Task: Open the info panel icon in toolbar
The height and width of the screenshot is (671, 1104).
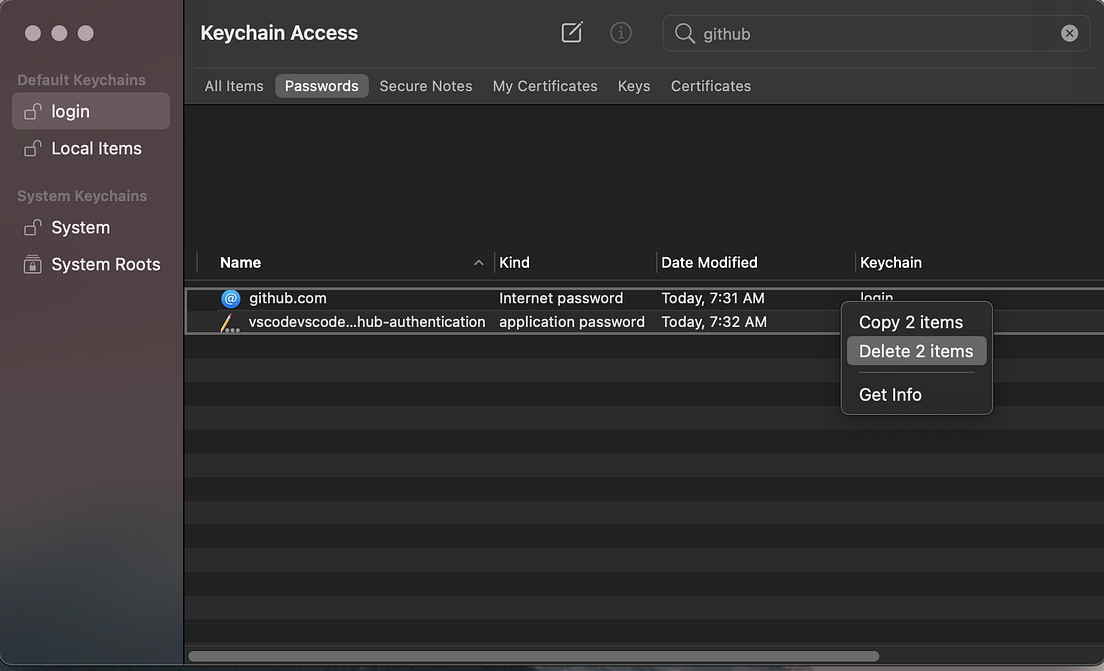Action: [x=620, y=32]
